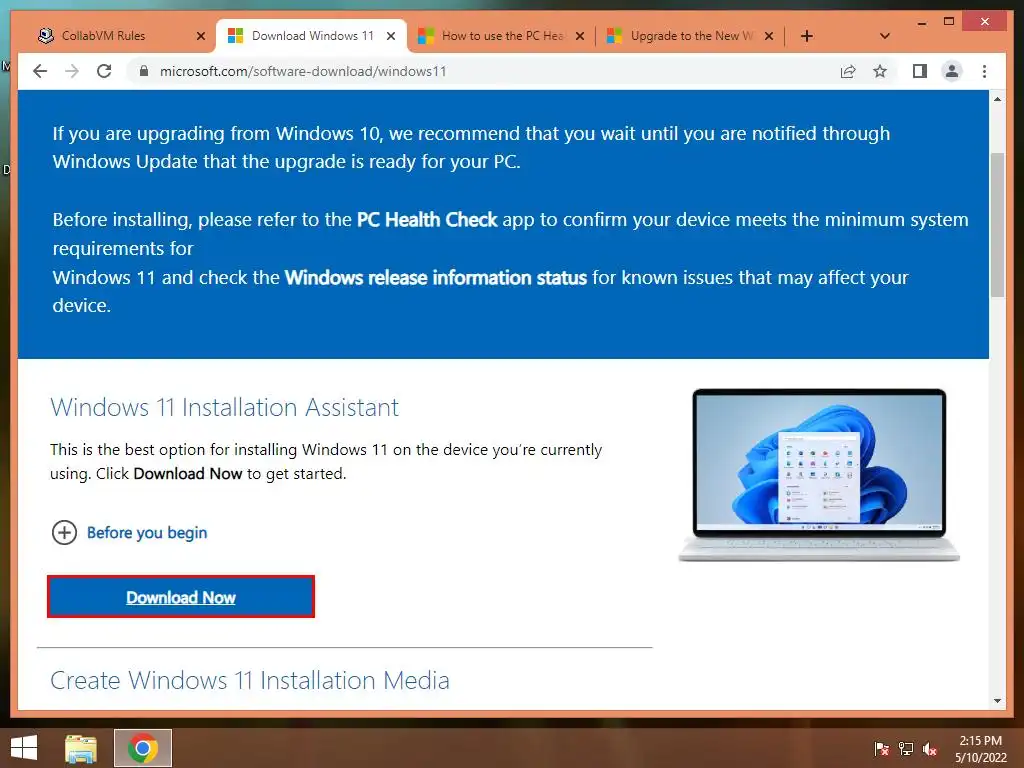Viewport: 1024px width, 768px height.
Task: Select the Download Windows 11 tab
Action: click(312, 36)
